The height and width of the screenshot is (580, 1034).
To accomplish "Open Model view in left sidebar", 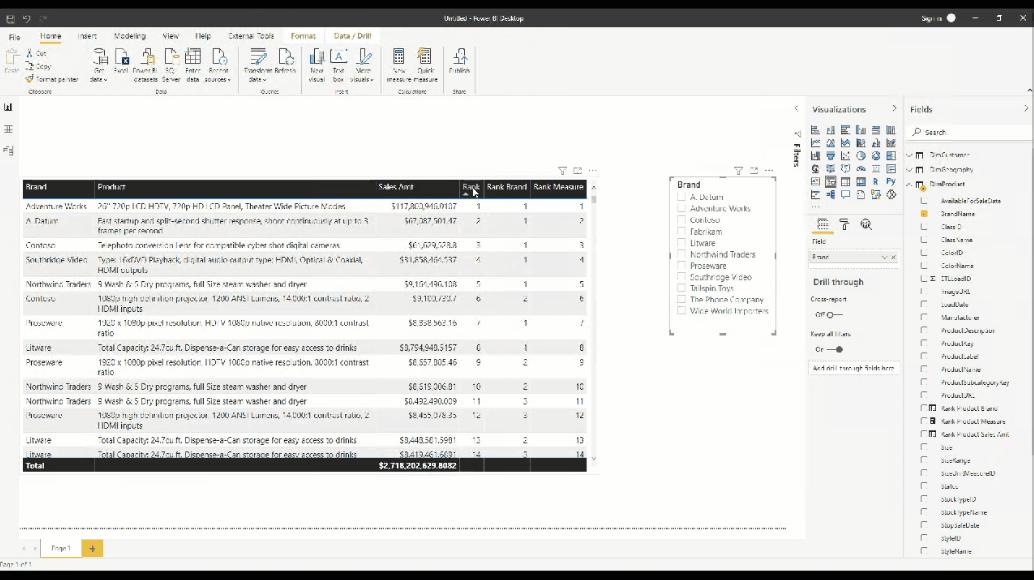I will [9, 151].
